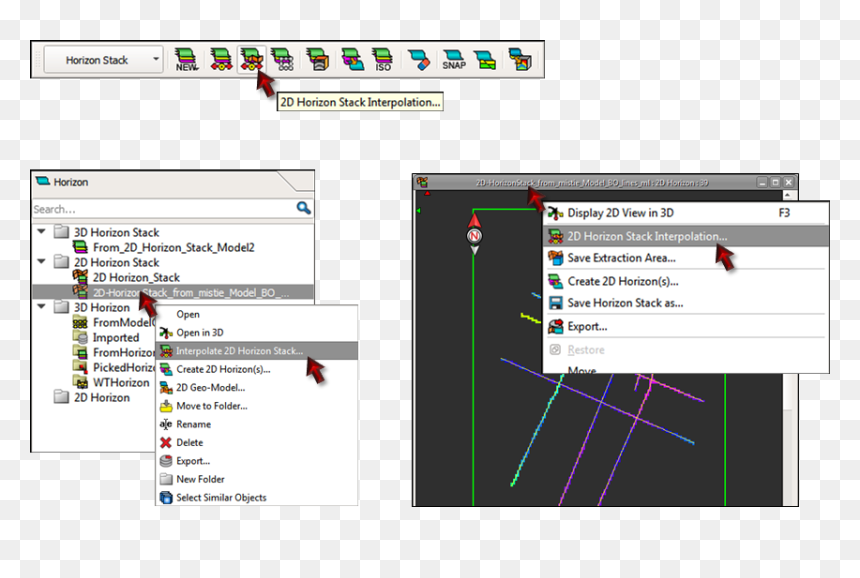
Task: Select From_2D_Horizon_Stack_Model2 in the tree
Action: 173,247
